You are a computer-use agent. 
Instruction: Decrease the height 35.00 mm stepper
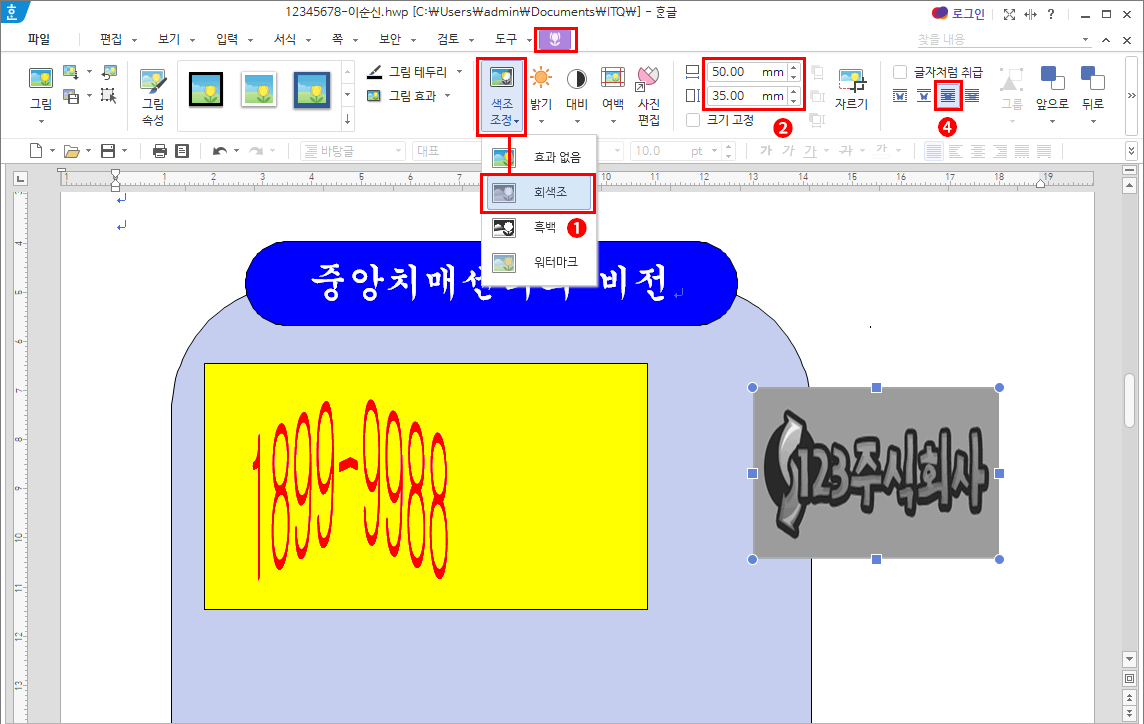(x=794, y=100)
